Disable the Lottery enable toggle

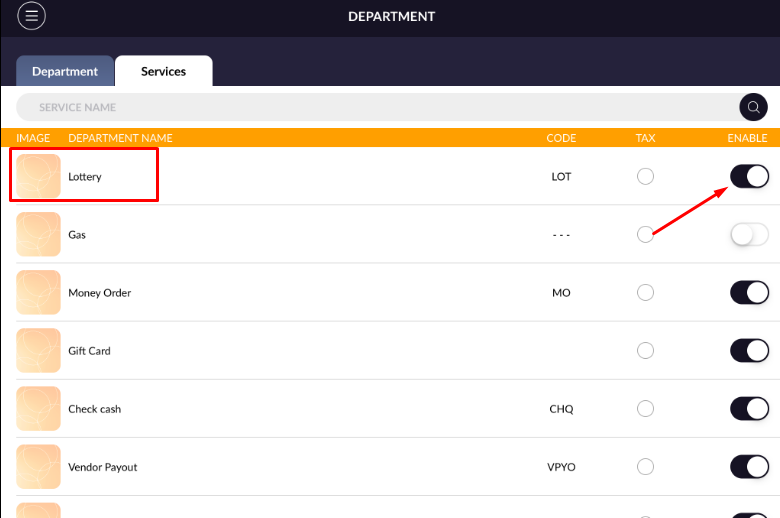click(x=749, y=176)
